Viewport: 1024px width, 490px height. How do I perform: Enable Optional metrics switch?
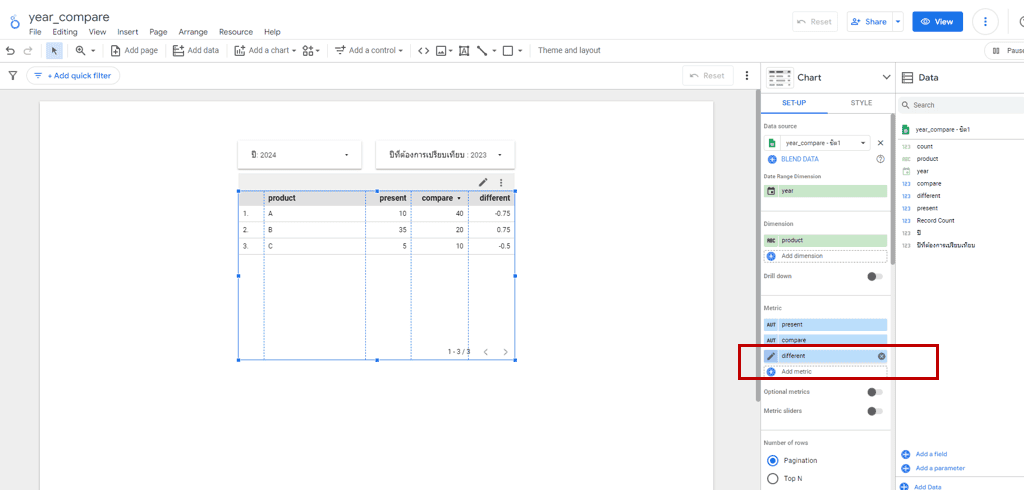pyautogui.click(x=875, y=392)
